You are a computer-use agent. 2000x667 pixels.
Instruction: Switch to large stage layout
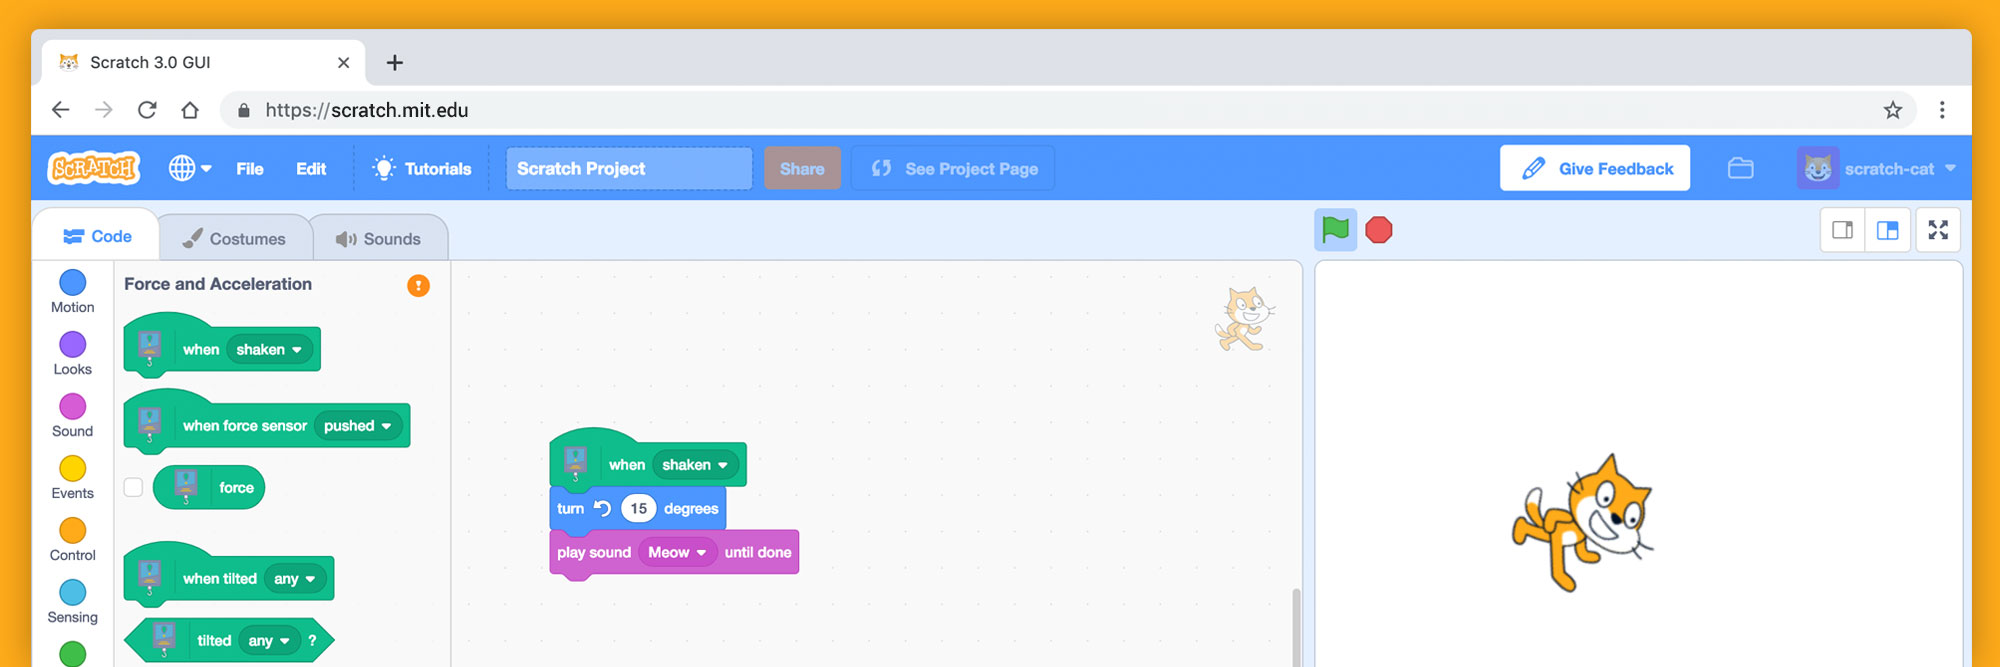(x=1887, y=230)
